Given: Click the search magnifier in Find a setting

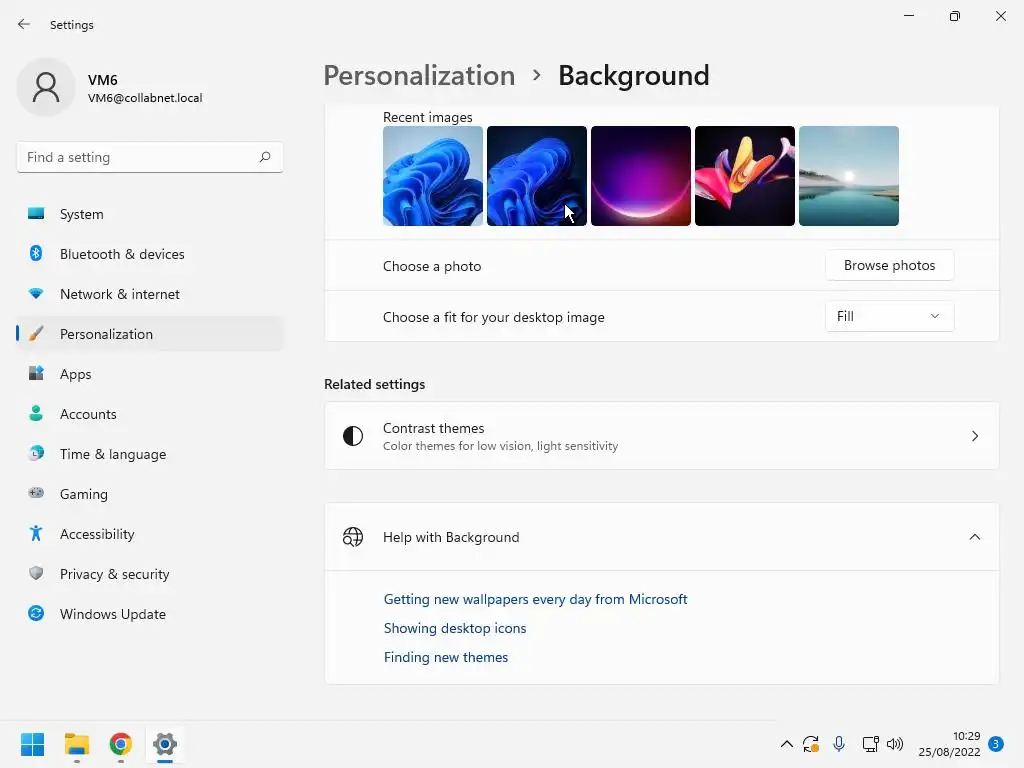Looking at the screenshot, I should (x=264, y=157).
